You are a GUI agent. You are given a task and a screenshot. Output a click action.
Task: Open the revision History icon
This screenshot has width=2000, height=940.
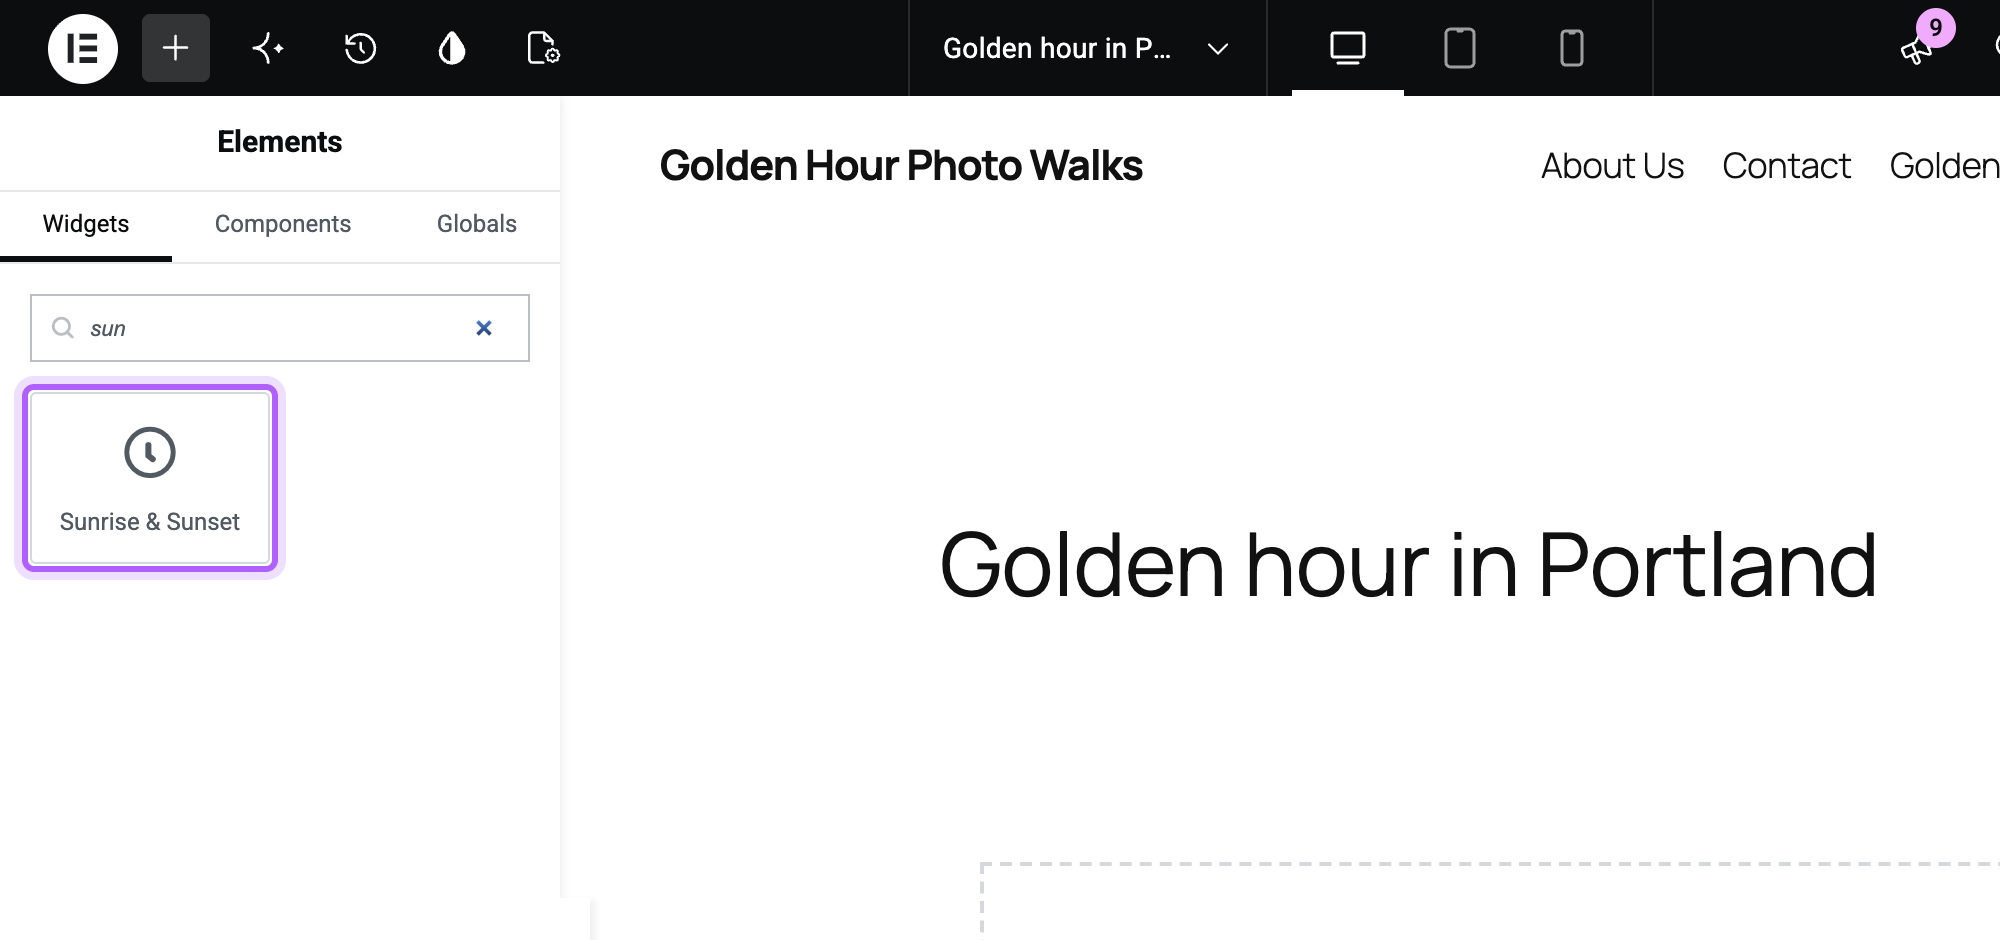pos(360,48)
